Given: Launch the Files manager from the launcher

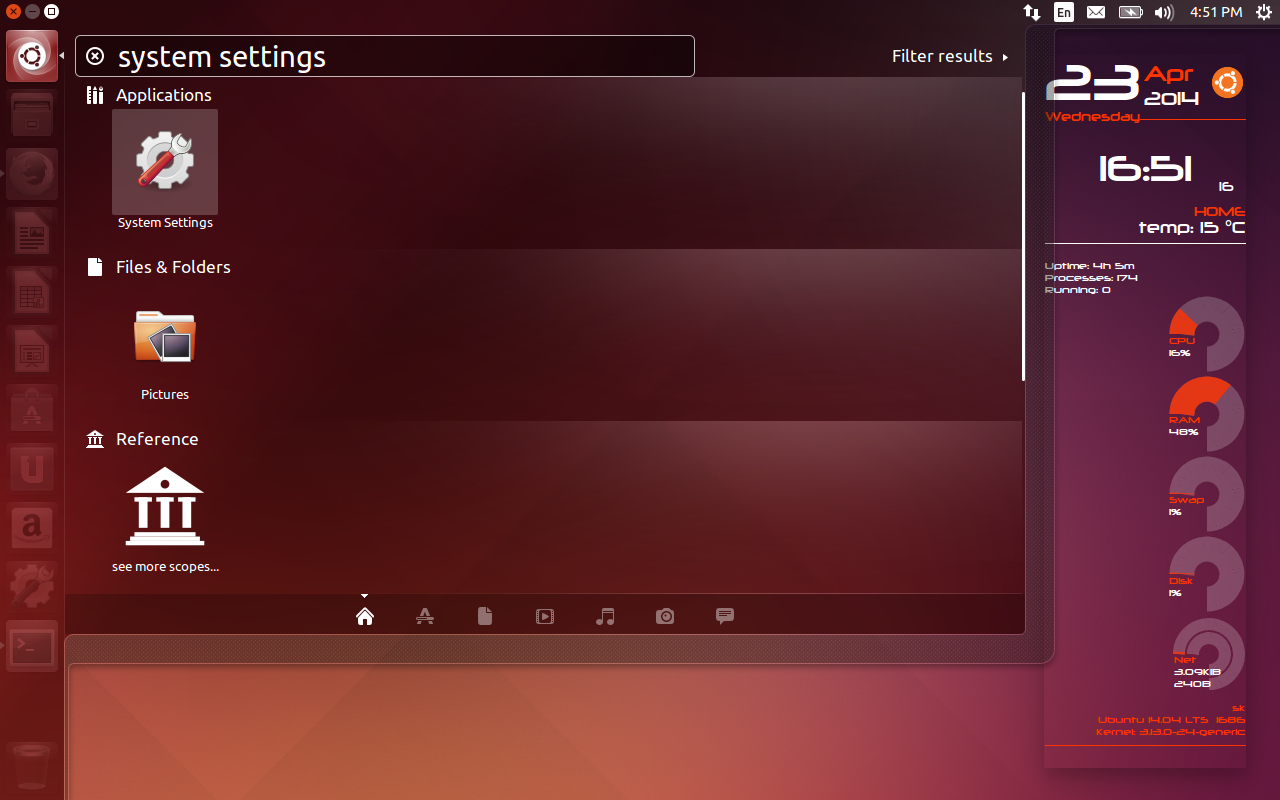Looking at the screenshot, I should (32, 115).
